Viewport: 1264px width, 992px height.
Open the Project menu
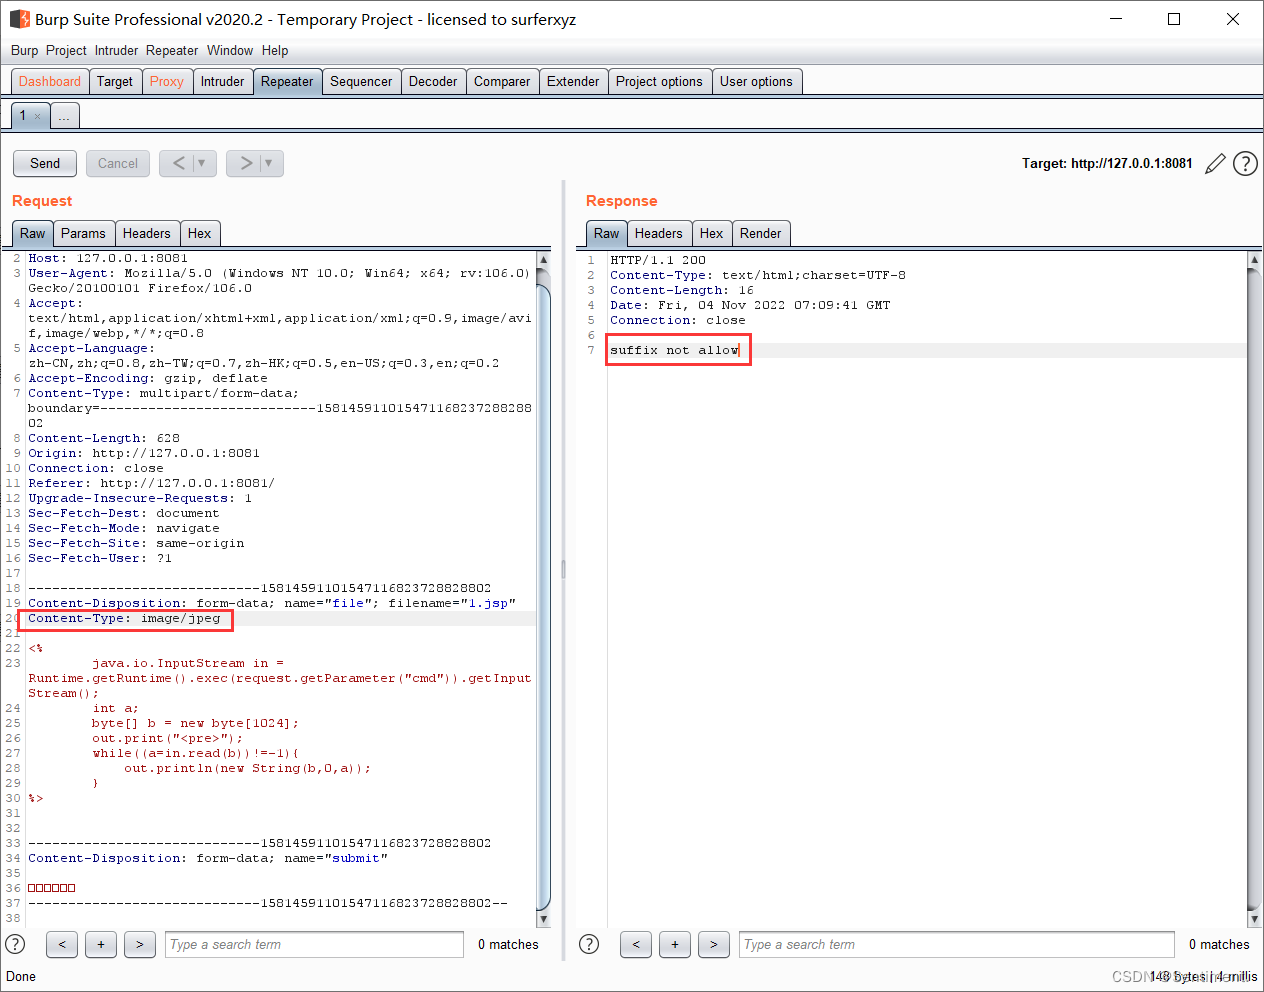pos(66,50)
